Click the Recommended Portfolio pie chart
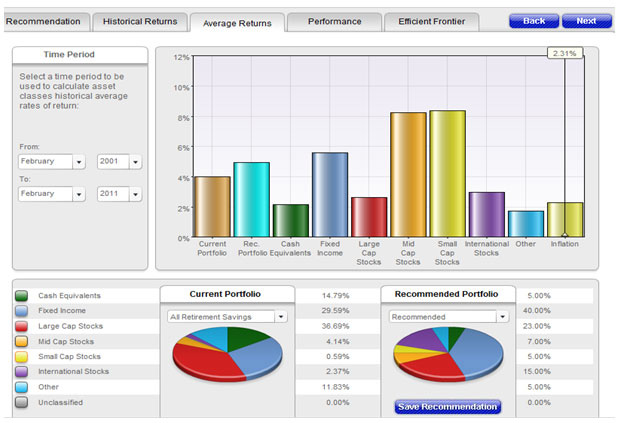This screenshot has height=423, width=621. click(448, 354)
